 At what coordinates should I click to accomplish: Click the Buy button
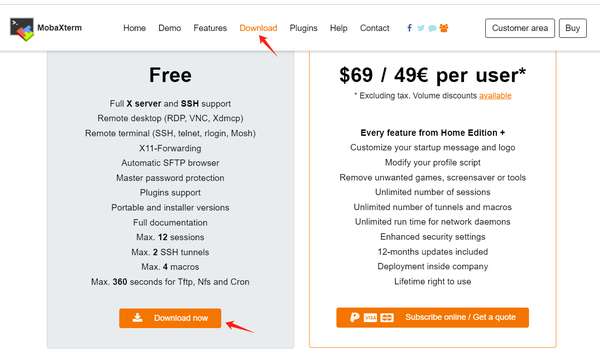point(572,28)
